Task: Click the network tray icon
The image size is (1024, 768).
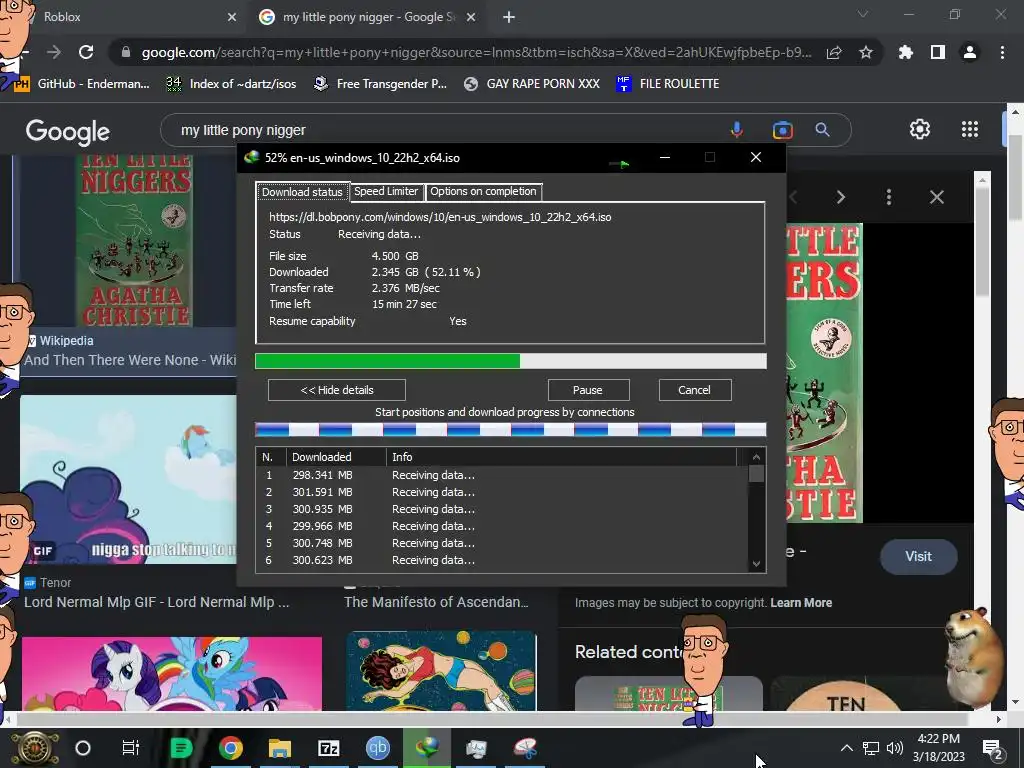Action: (x=871, y=748)
